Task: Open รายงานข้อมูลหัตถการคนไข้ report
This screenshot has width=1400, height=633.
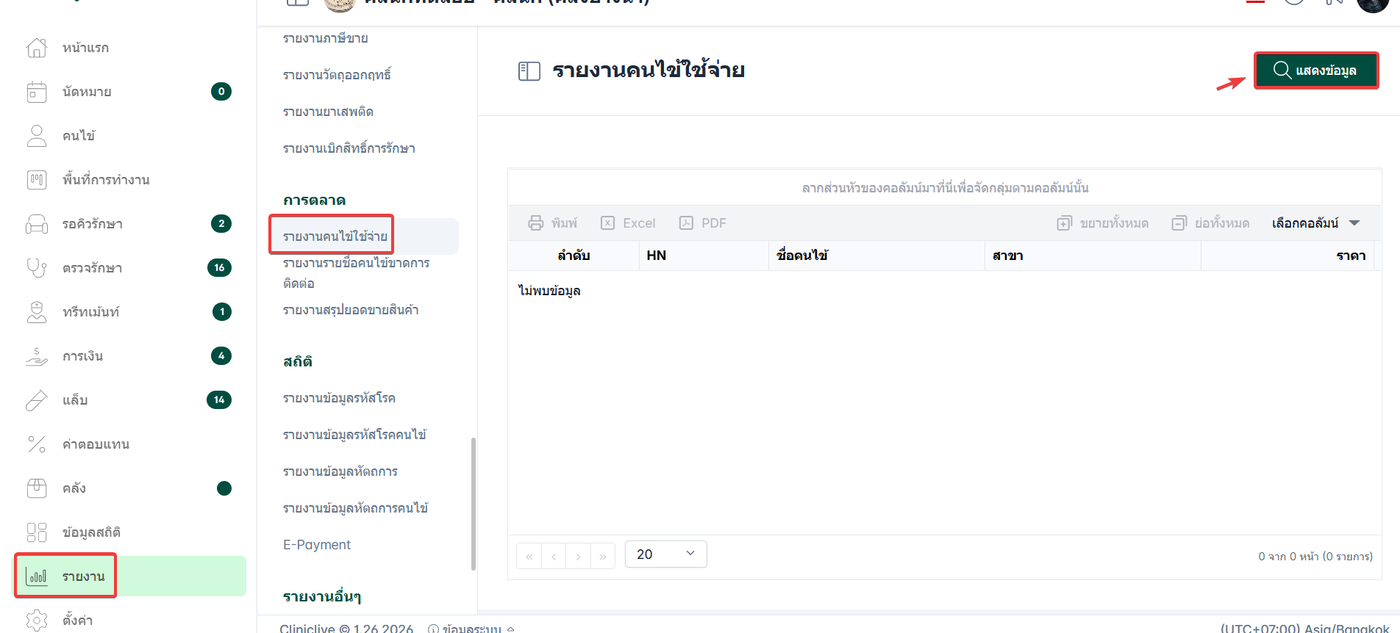Action: tap(355, 508)
